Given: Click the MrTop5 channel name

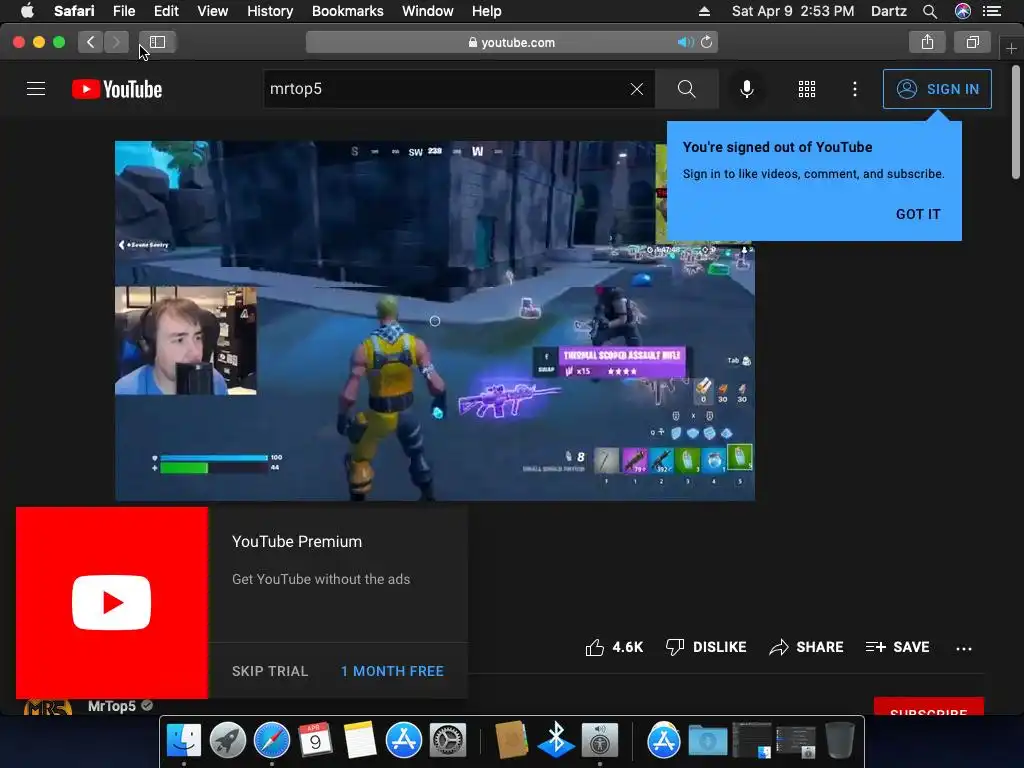Looking at the screenshot, I should pyautogui.click(x=112, y=706).
